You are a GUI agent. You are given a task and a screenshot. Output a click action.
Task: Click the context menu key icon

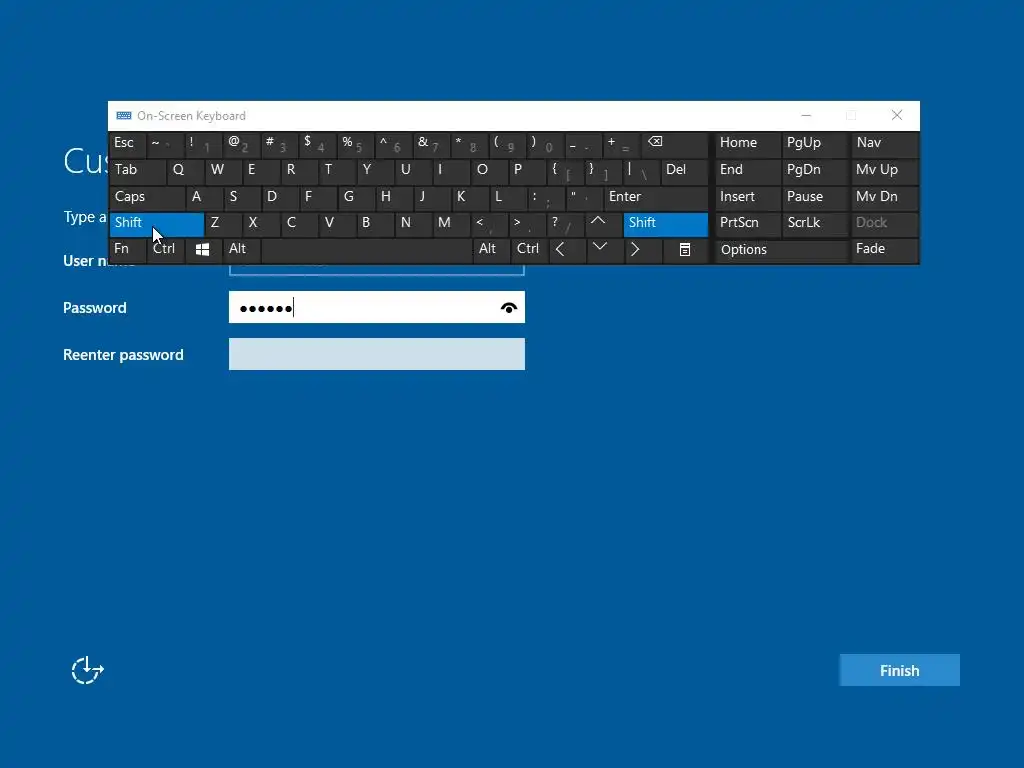[x=684, y=249]
